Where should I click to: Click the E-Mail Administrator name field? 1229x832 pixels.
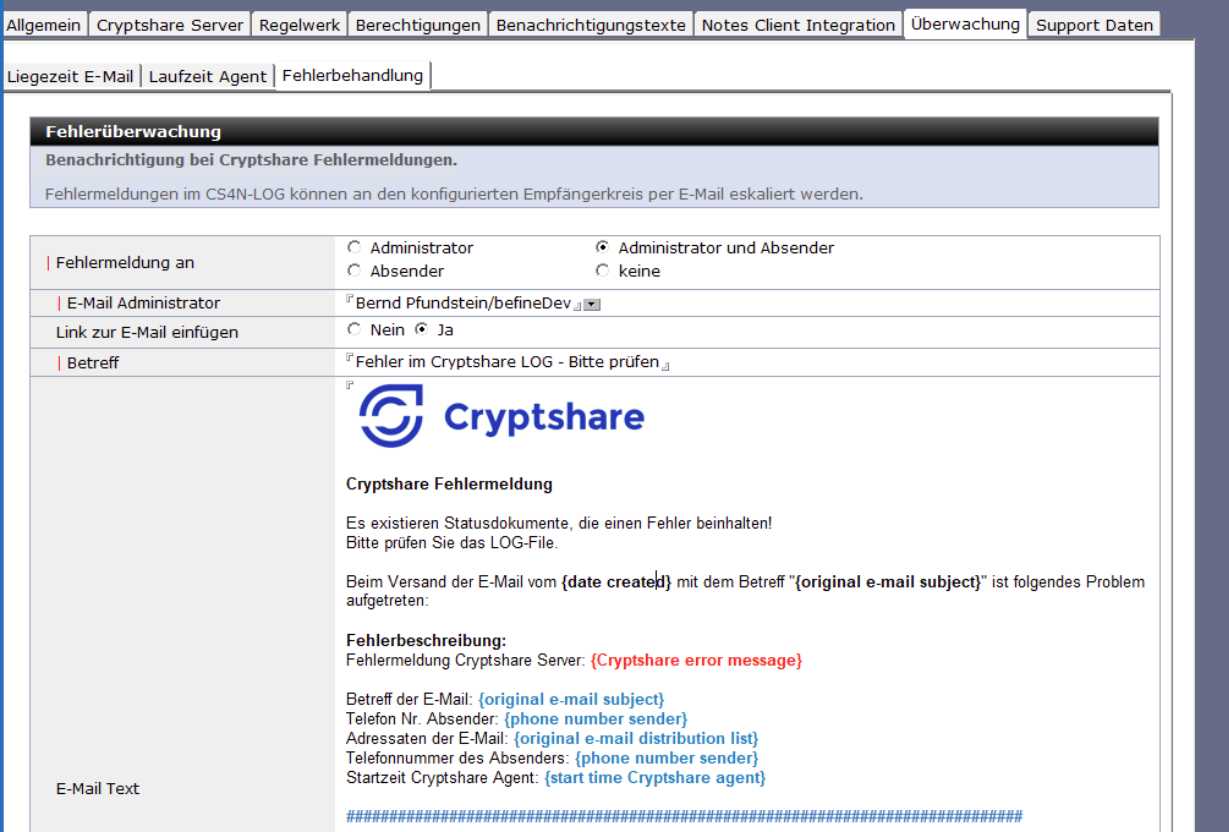(463, 303)
